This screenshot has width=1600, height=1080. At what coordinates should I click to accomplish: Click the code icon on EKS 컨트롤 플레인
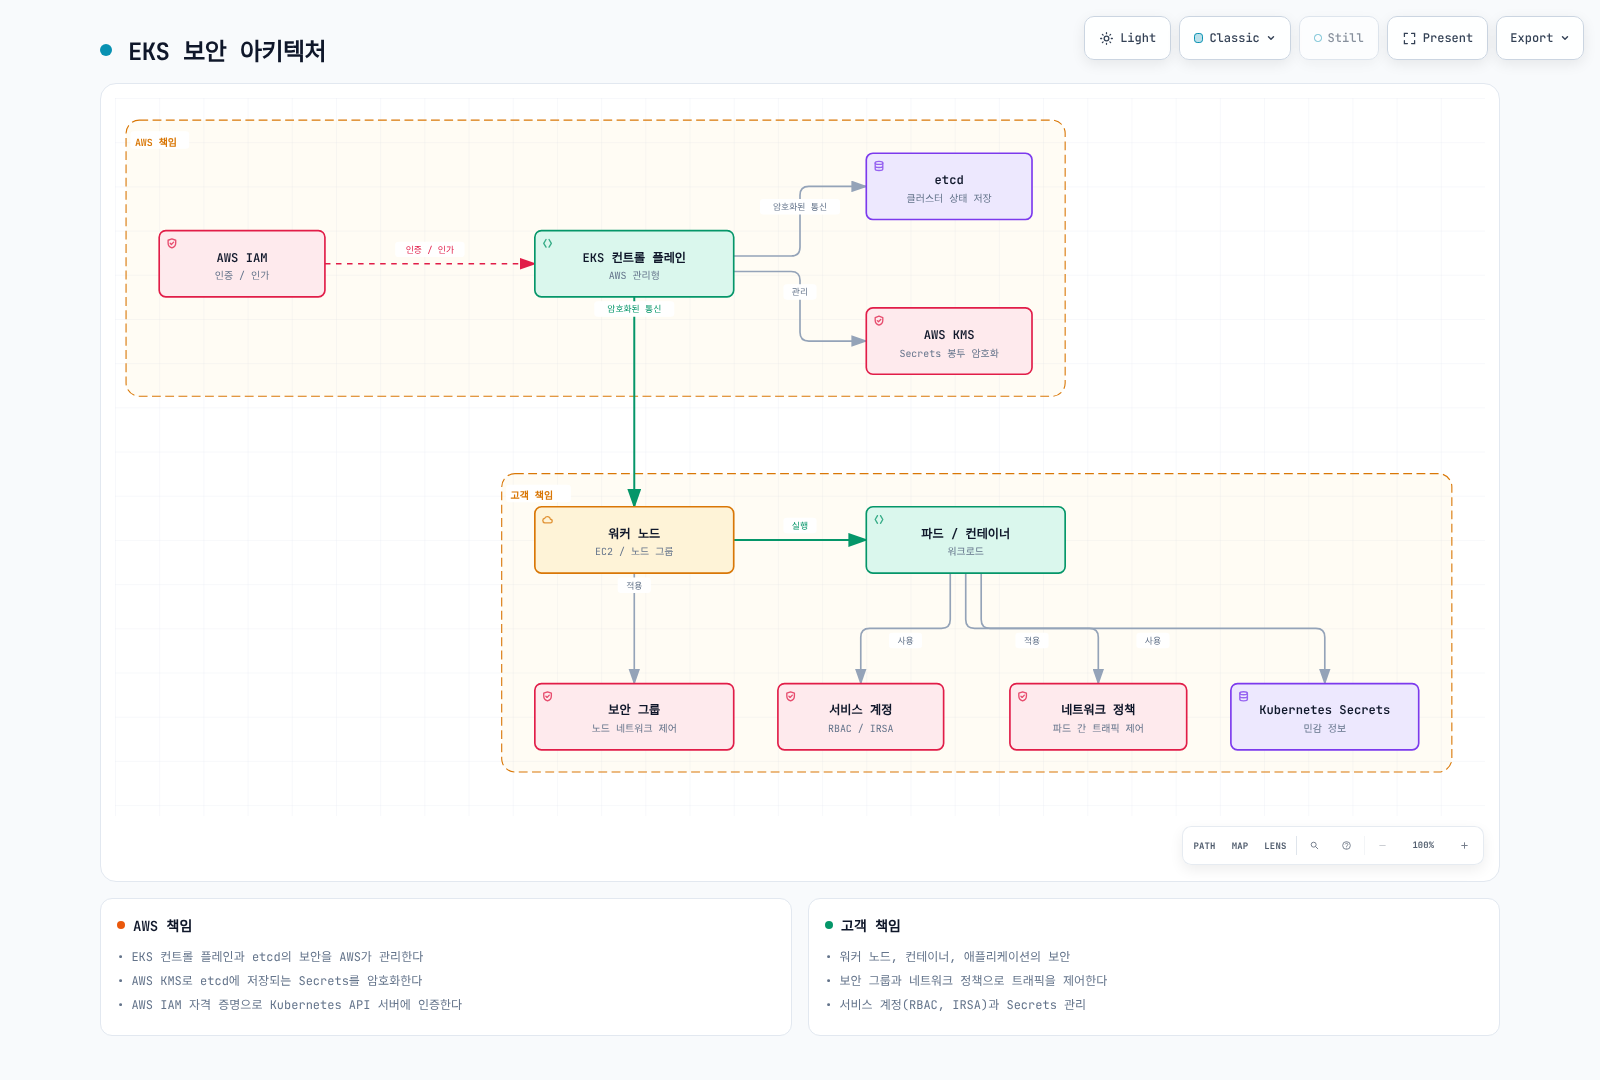coord(548,243)
